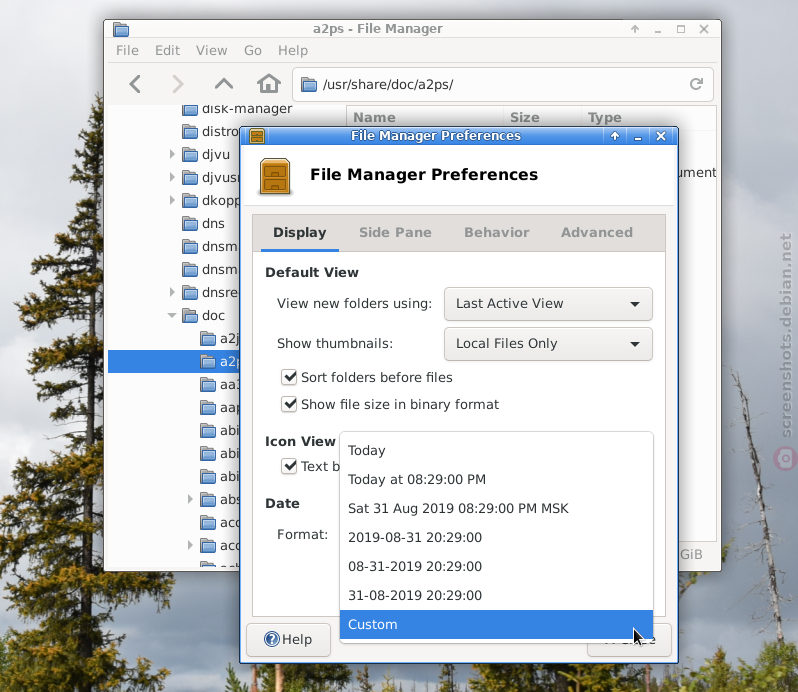798x692 pixels.
Task: Open the Edit menu
Action: pos(167,50)
